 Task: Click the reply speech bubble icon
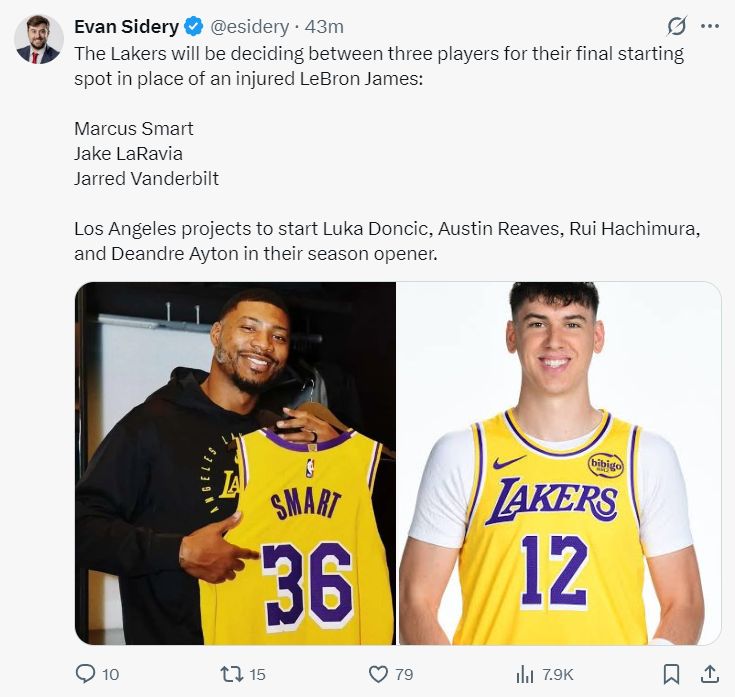[x=87, y=674]
